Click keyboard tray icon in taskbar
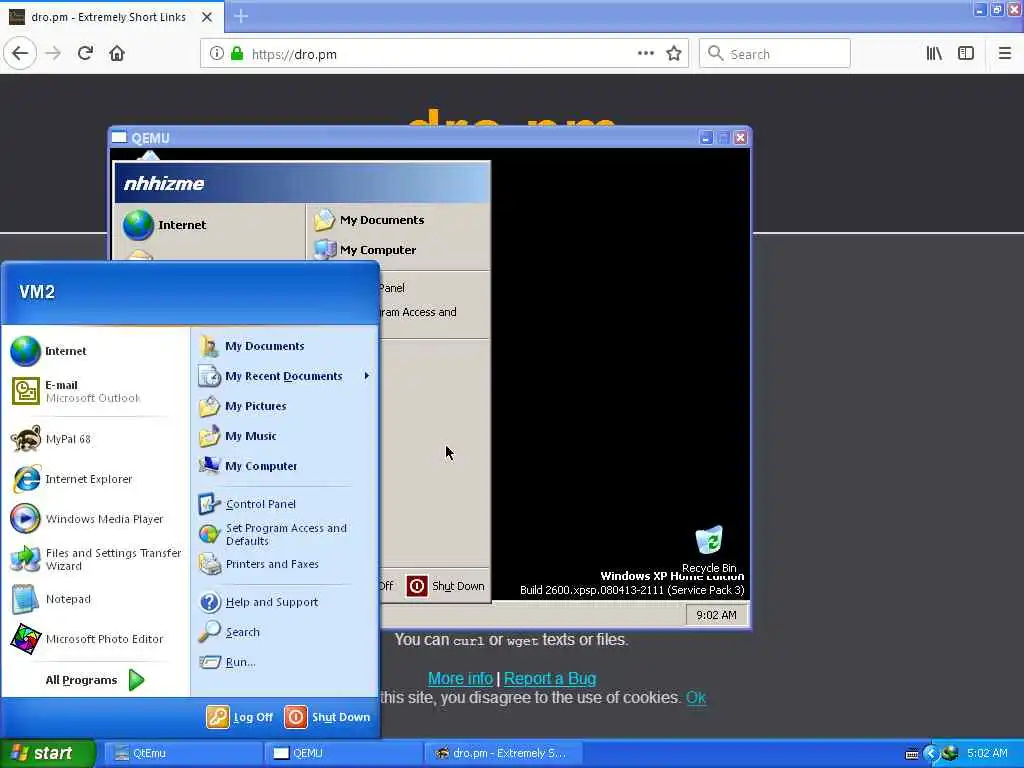 point(912,755)
